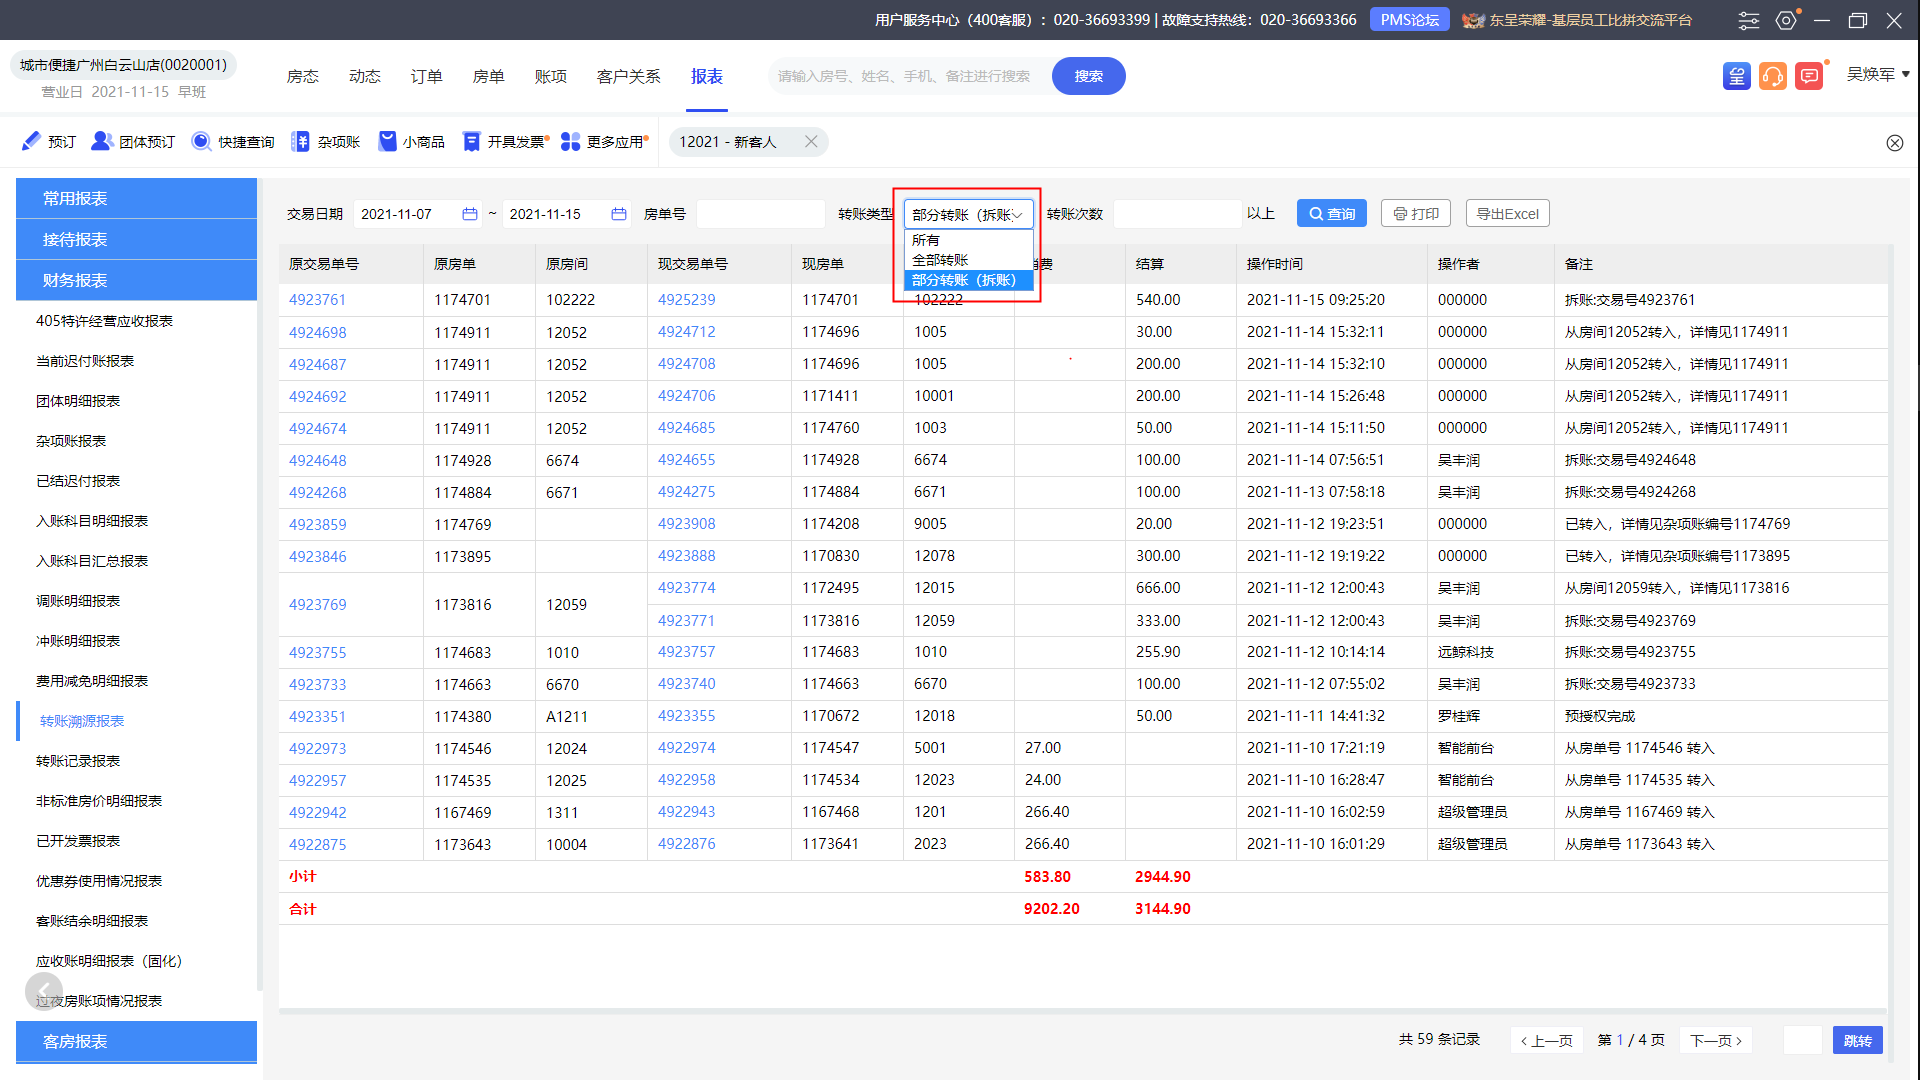Click the 跳转 jump button

click(x=1857, y=1040)
